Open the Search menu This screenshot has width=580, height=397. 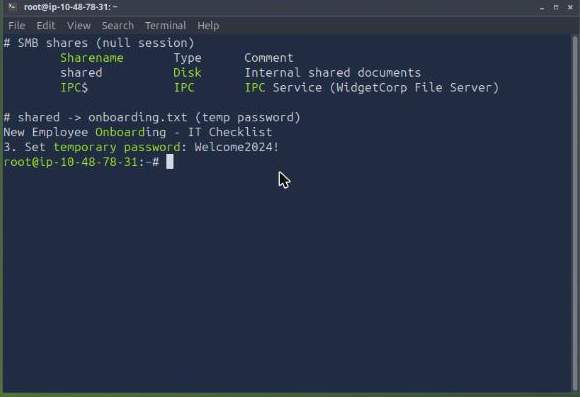[118, 26]
